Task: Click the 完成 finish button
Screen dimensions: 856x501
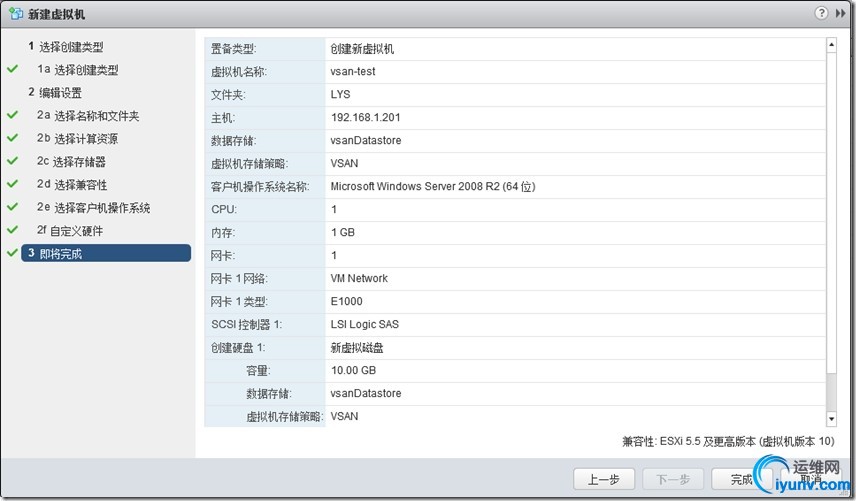Action: 741,480
